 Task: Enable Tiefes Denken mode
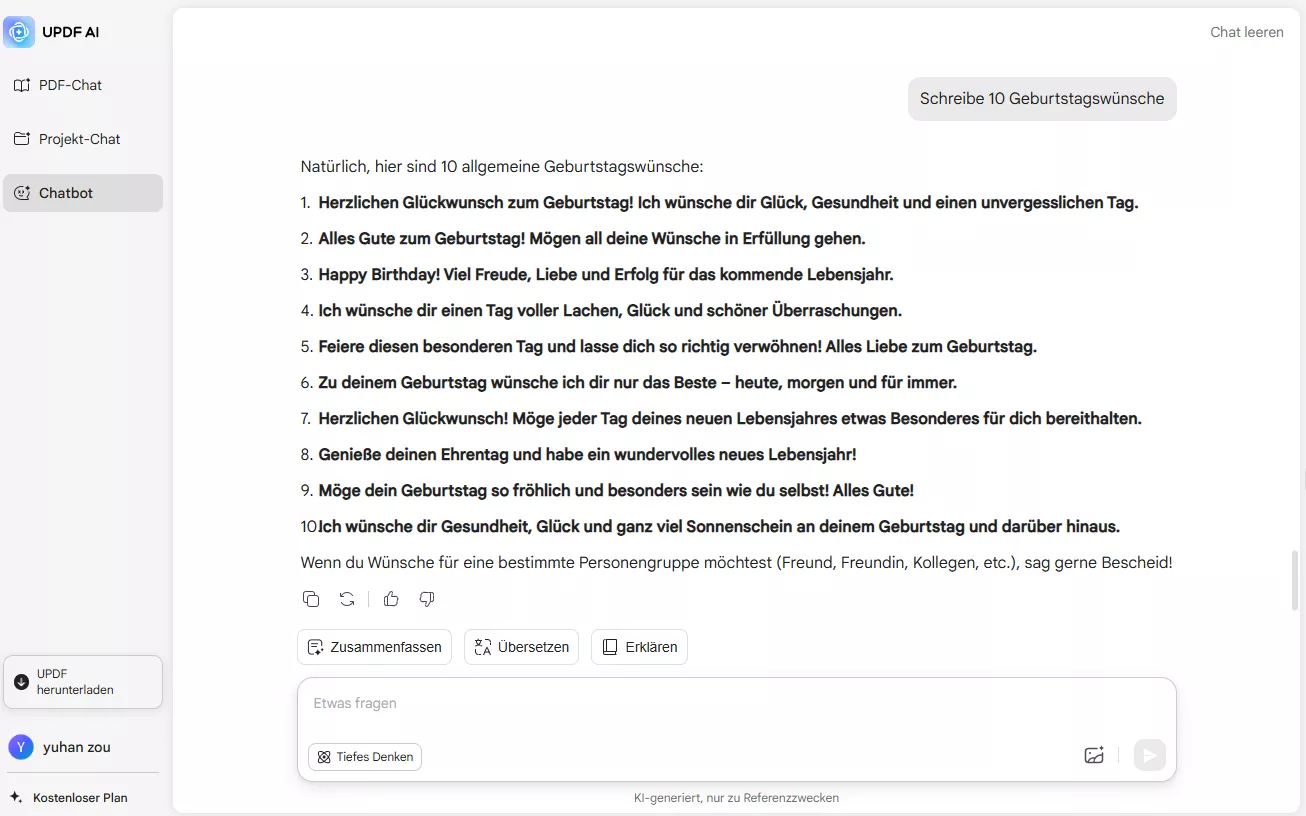pos(364,756)
